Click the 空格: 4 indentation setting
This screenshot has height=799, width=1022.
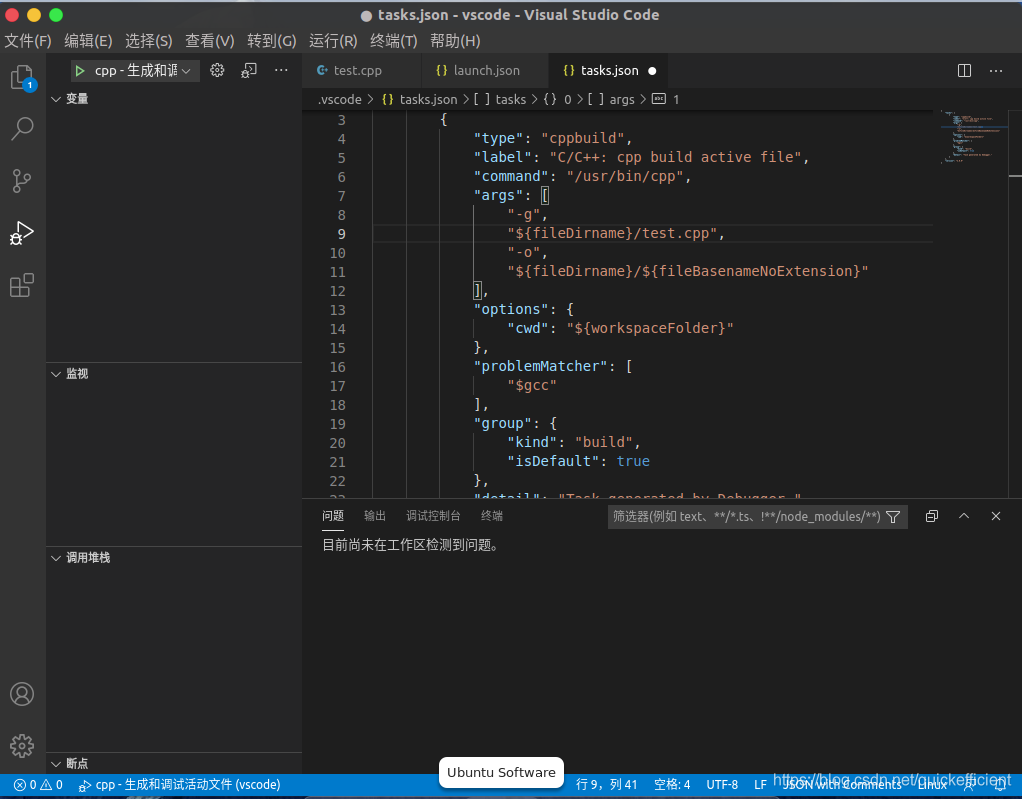672,785
